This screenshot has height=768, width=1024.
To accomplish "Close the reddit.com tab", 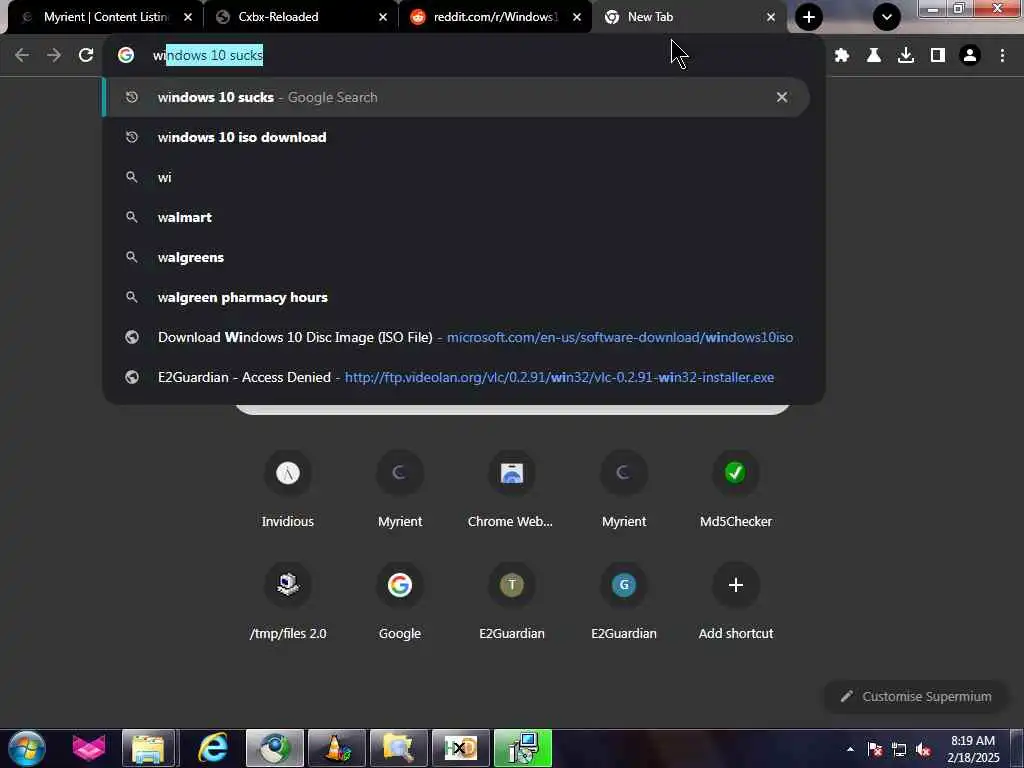I will [x=577, y=17].
